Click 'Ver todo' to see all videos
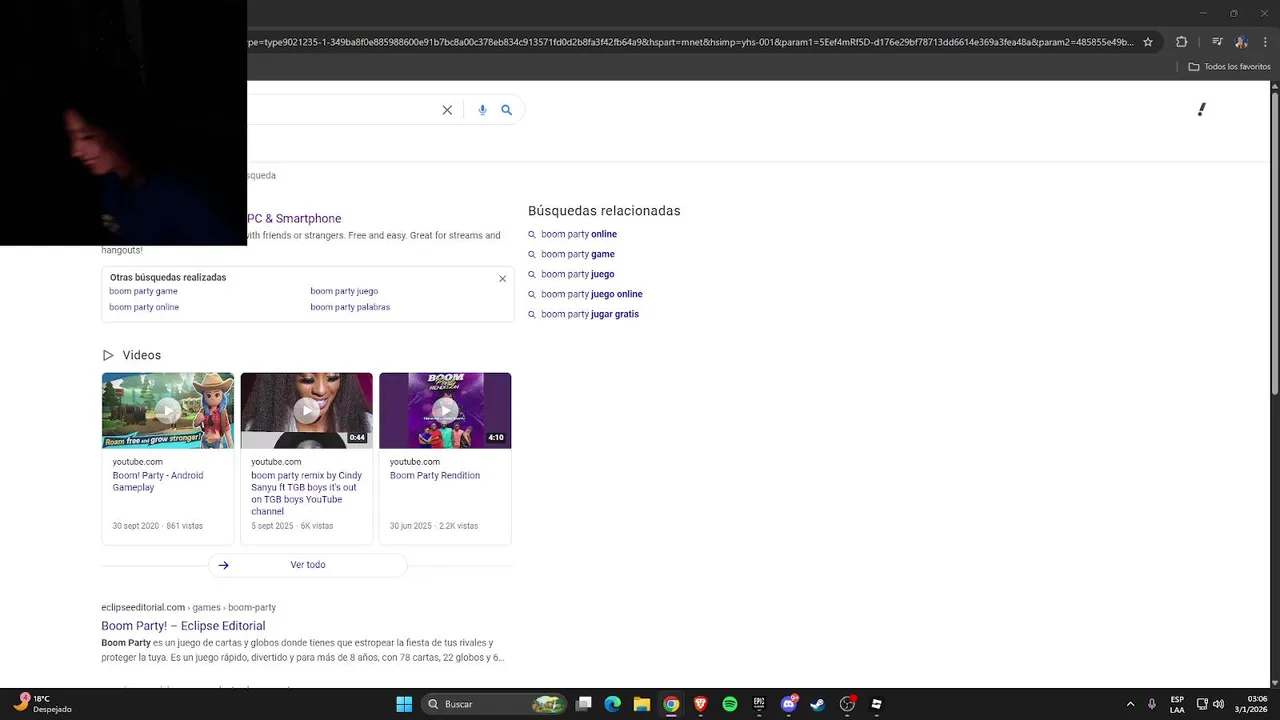 (308, 565)
